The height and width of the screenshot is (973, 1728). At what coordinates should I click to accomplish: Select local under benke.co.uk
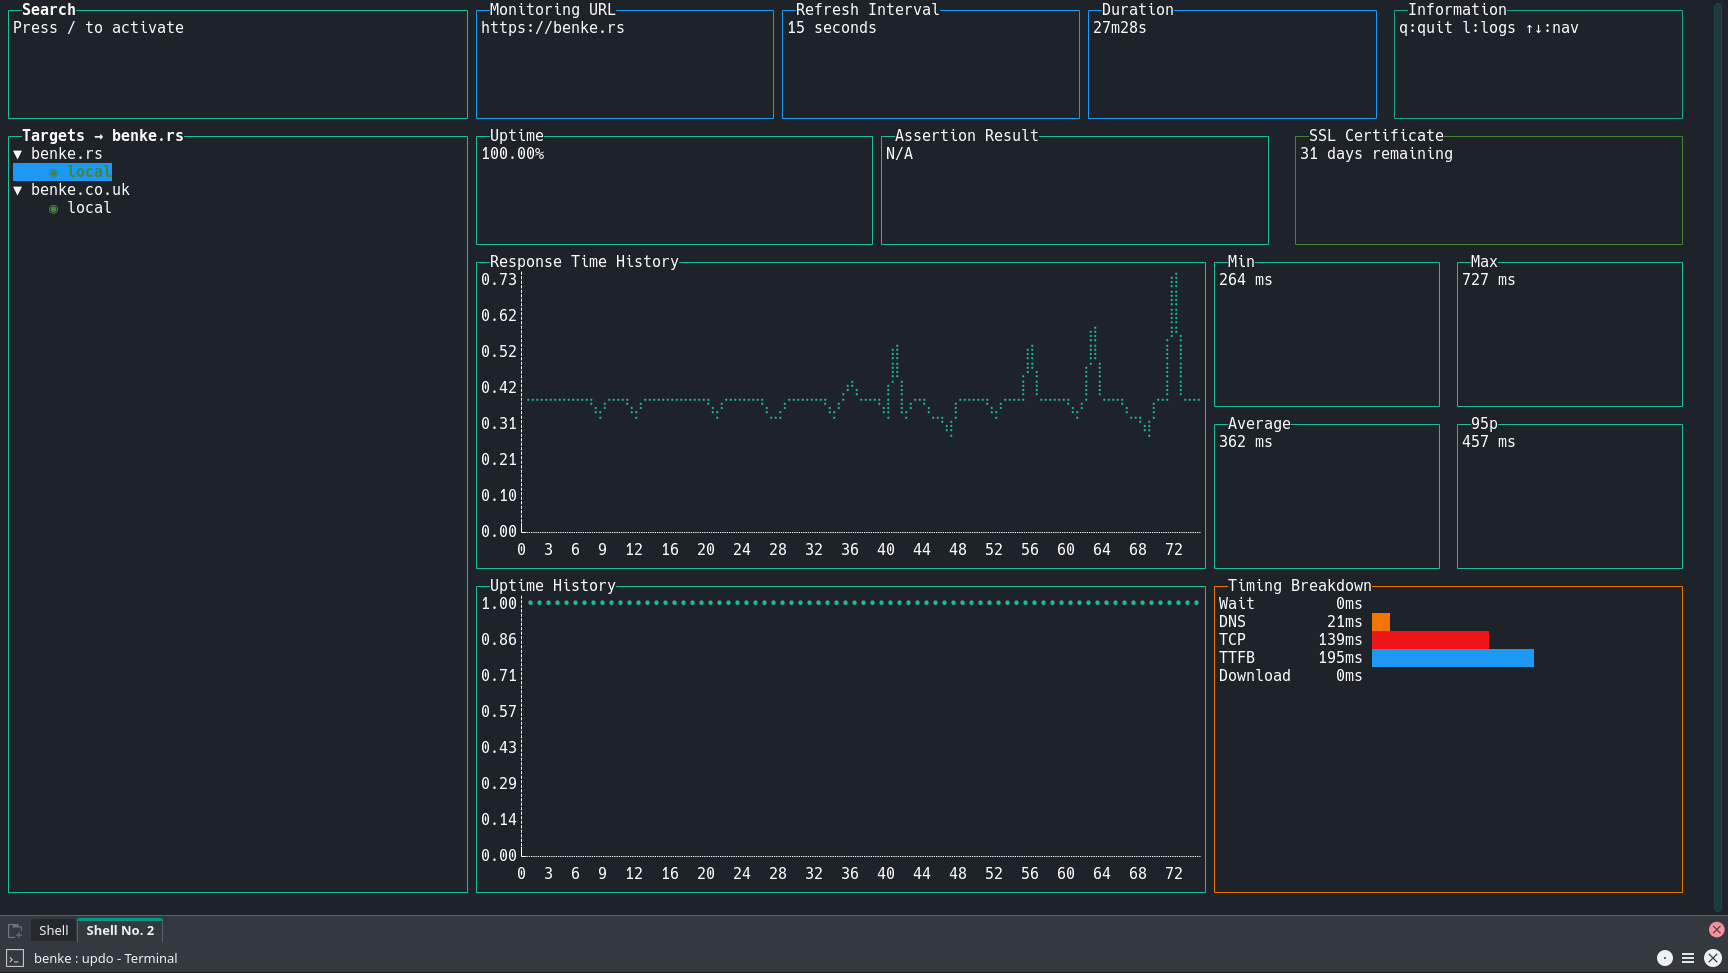pos(89,208)
